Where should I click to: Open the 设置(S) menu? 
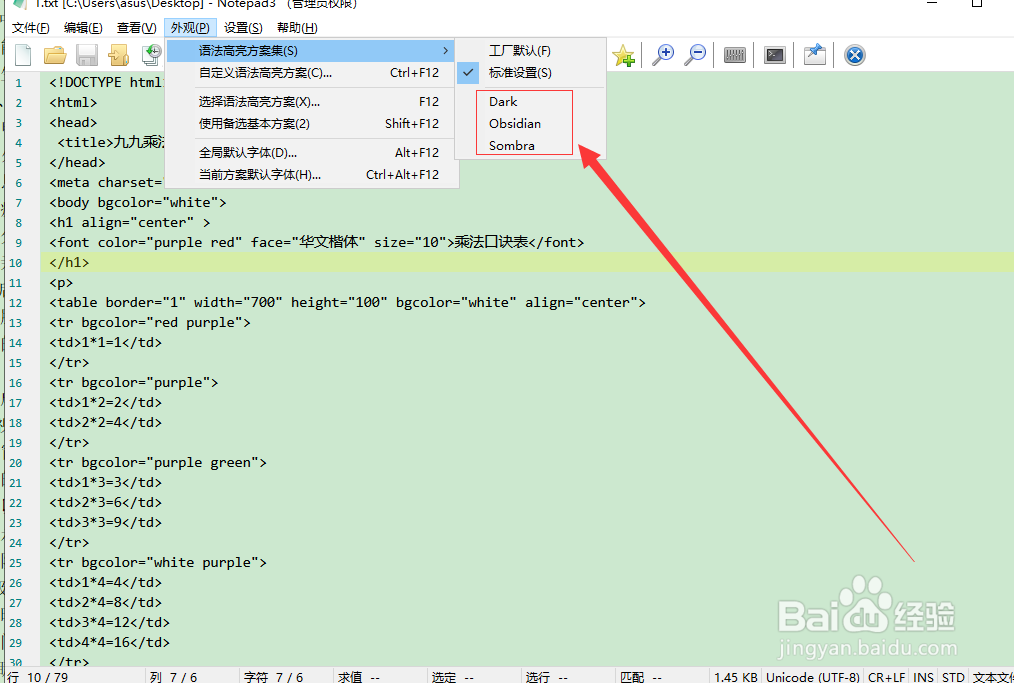(x=243, y=28)
